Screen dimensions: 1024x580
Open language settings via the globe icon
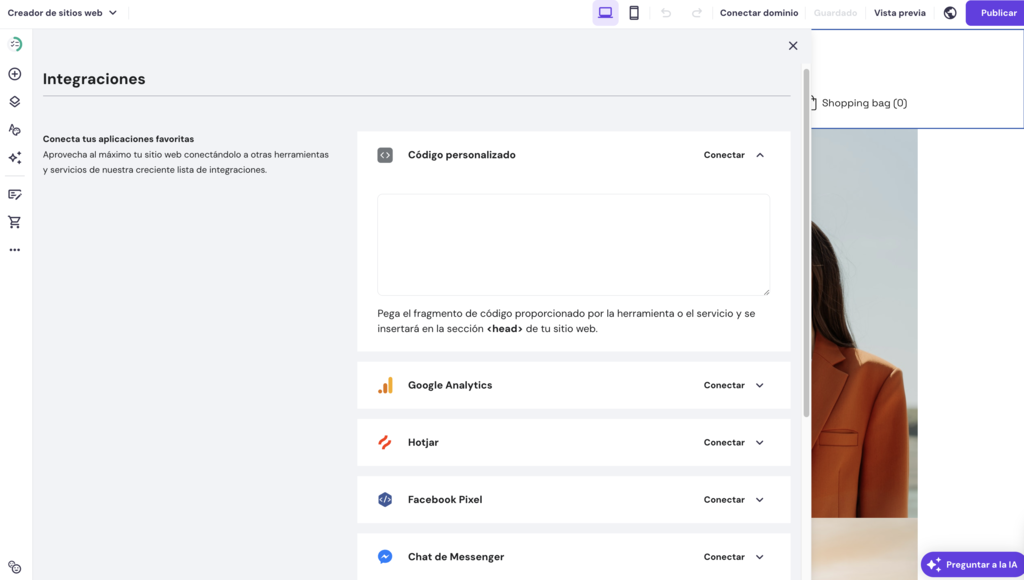(x=949, y=13)
